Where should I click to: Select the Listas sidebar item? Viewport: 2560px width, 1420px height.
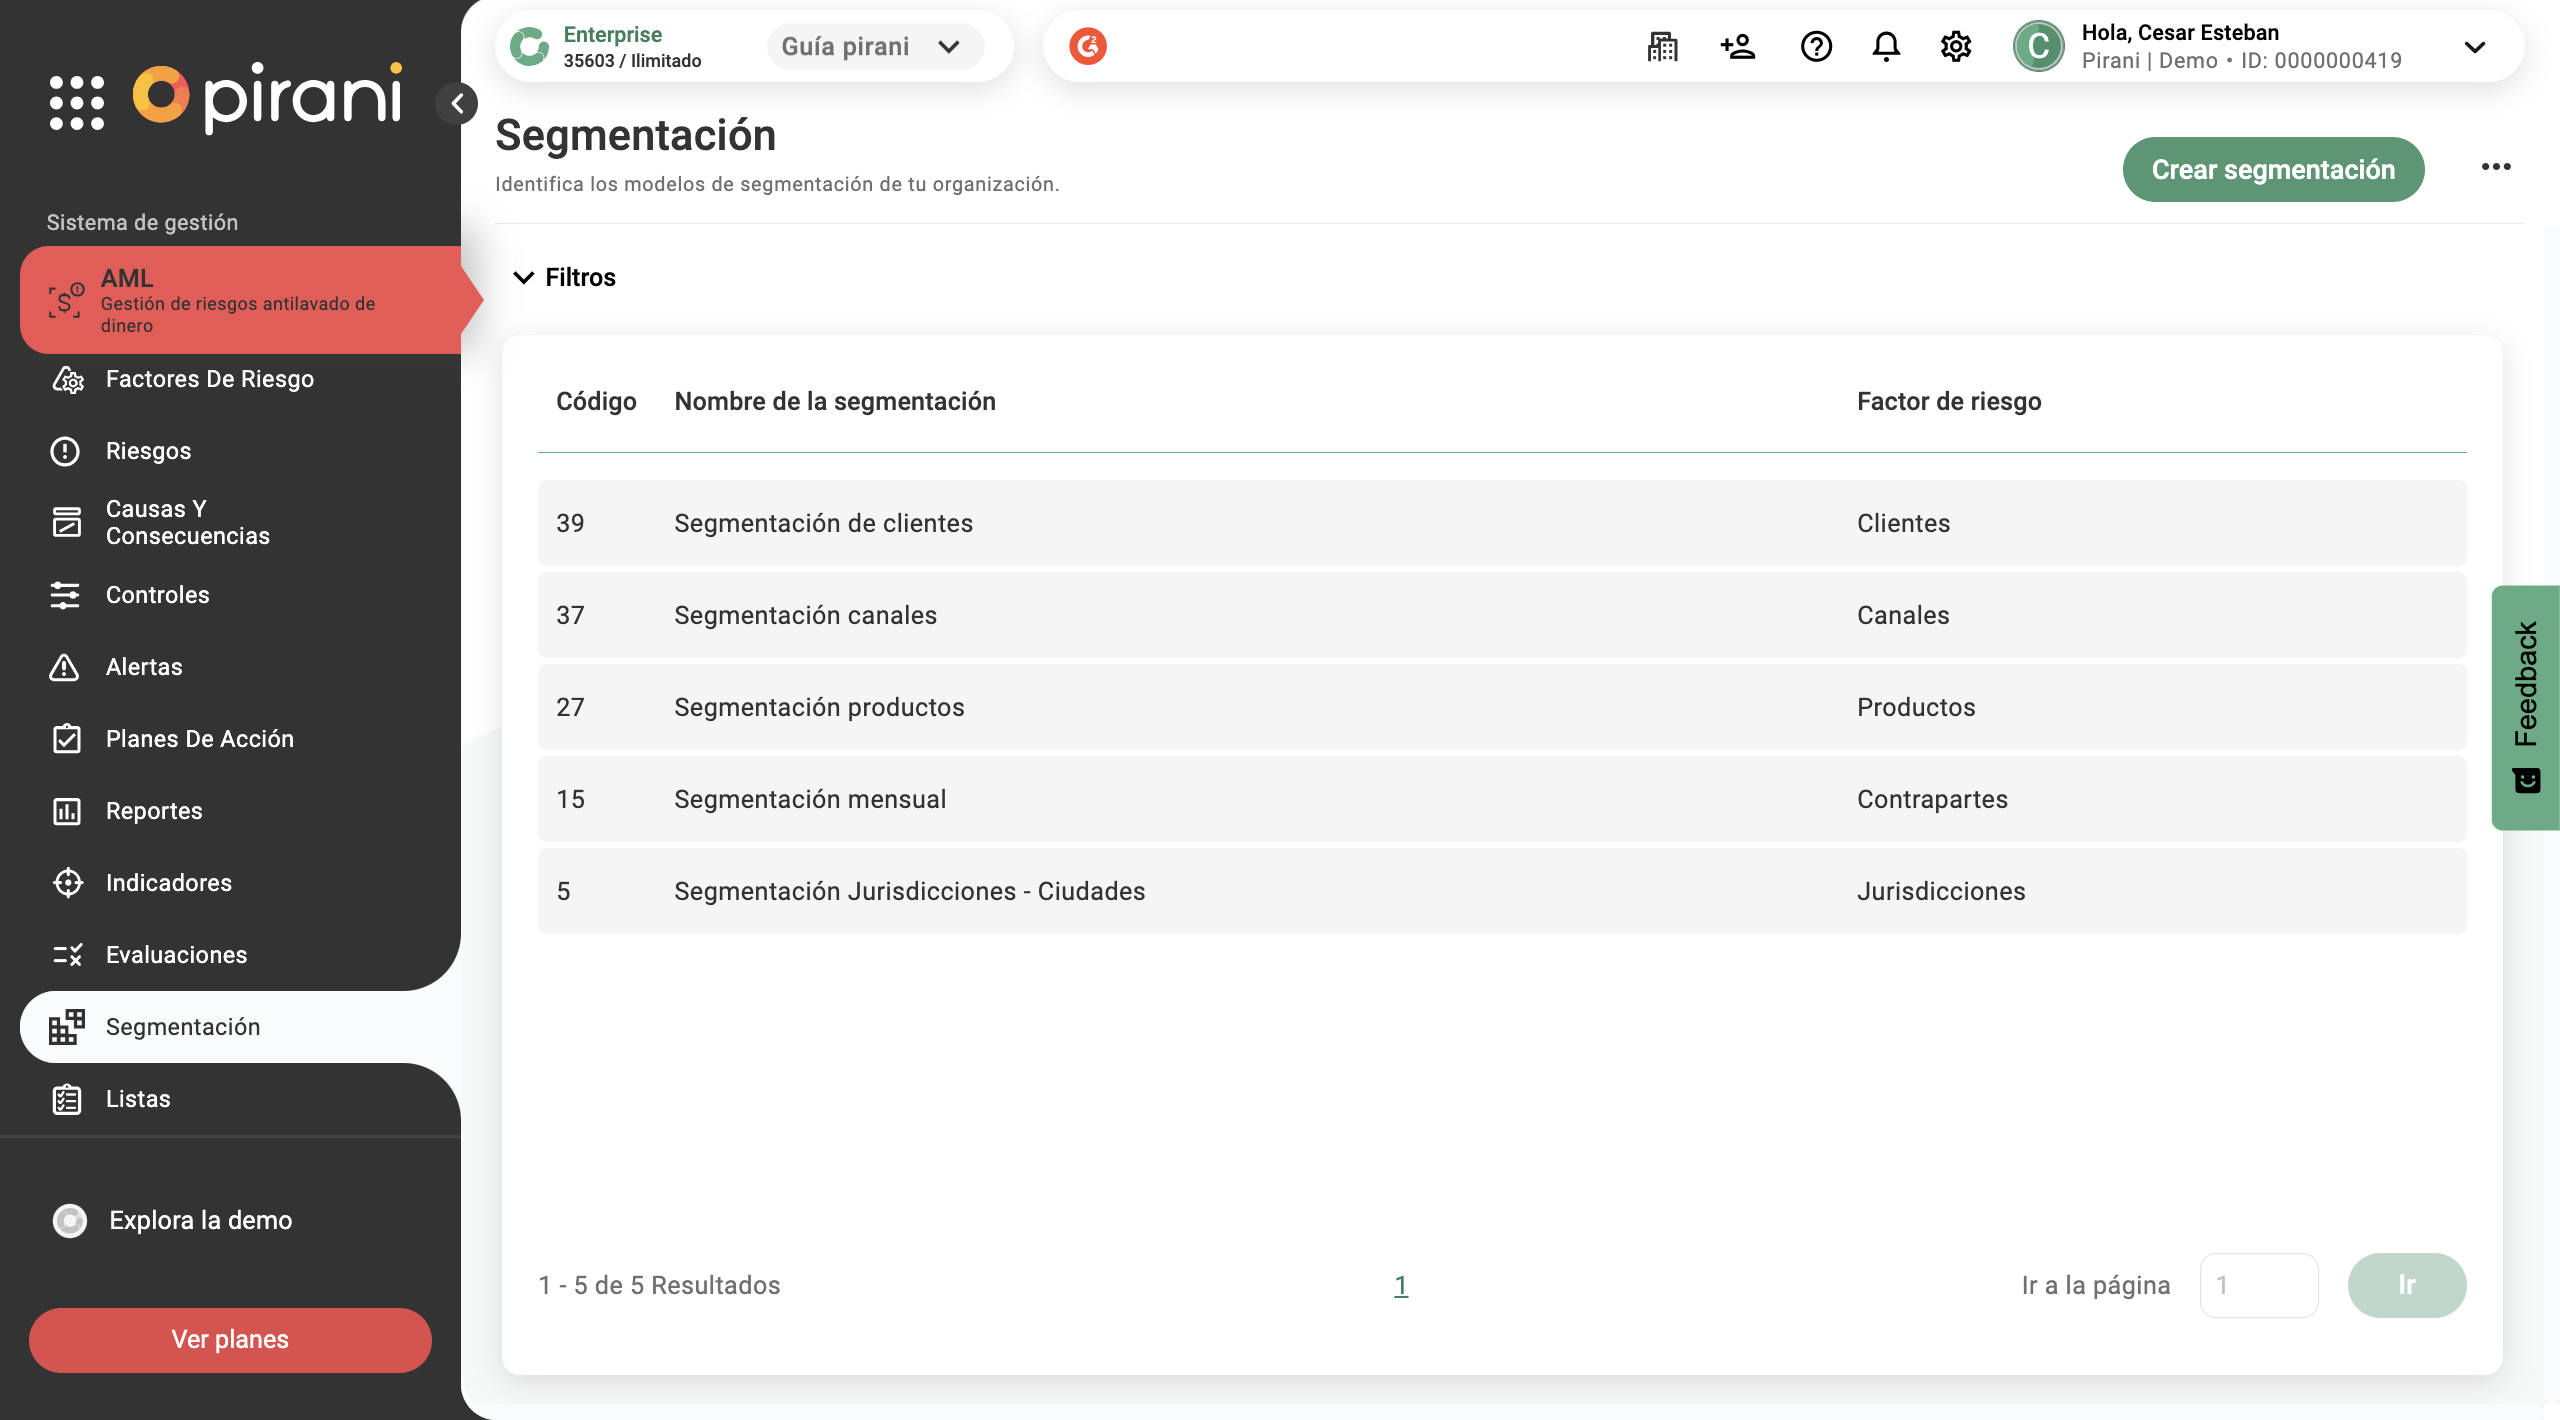coord(138,1099)
